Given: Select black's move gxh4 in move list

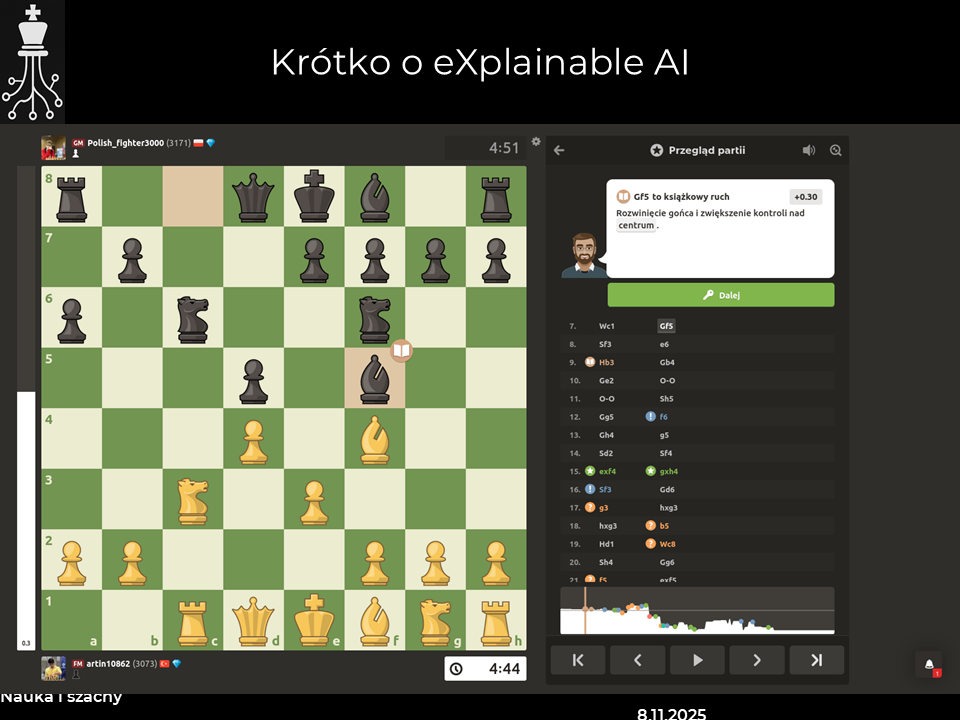Looking at the screenshot, I should (x=668, y=471).
